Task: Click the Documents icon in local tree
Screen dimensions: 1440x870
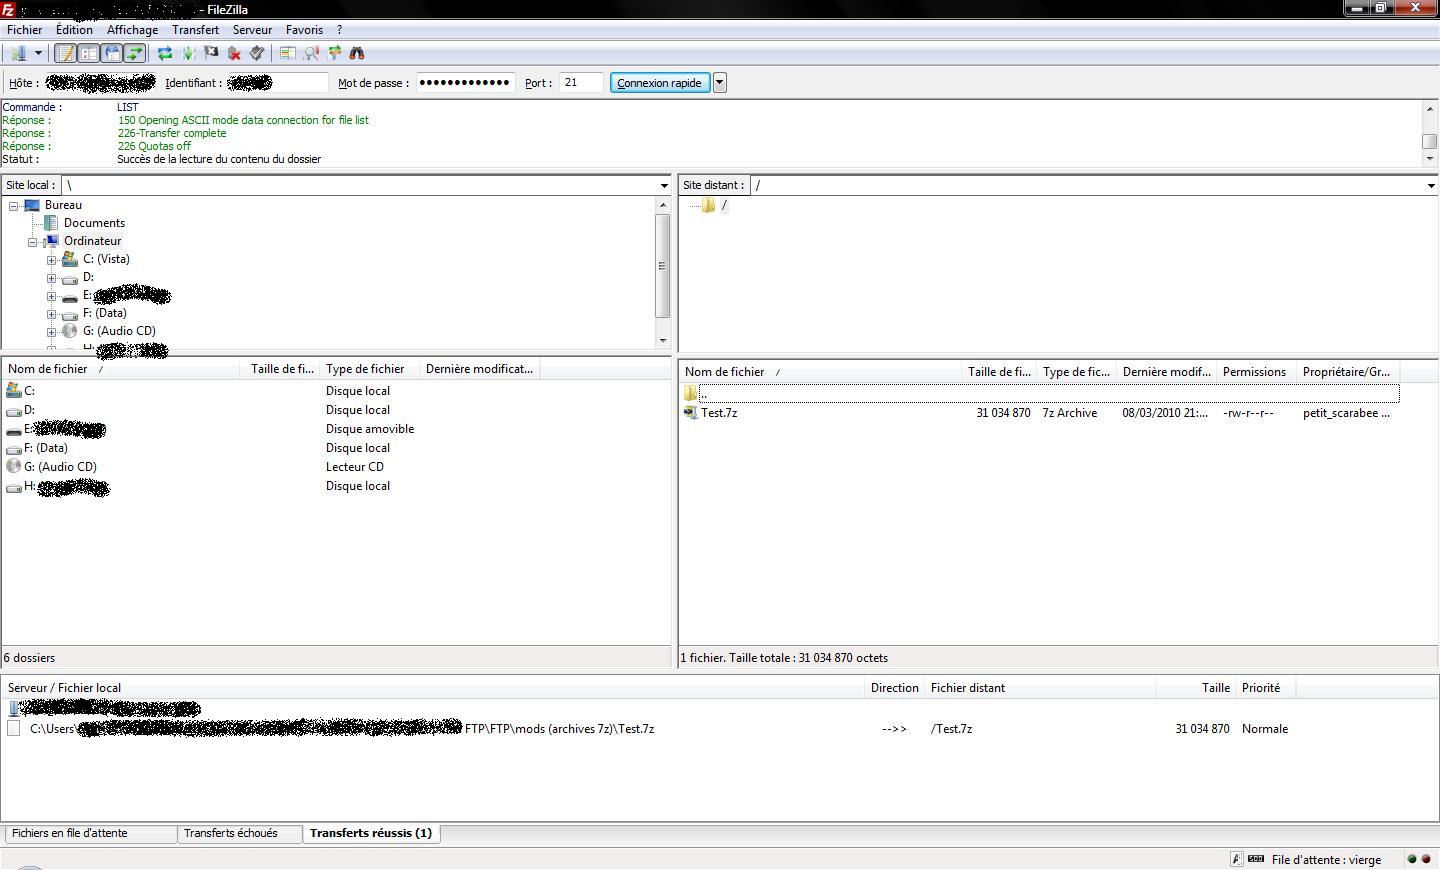Action: pyautogui.click(x=51, y=223)
